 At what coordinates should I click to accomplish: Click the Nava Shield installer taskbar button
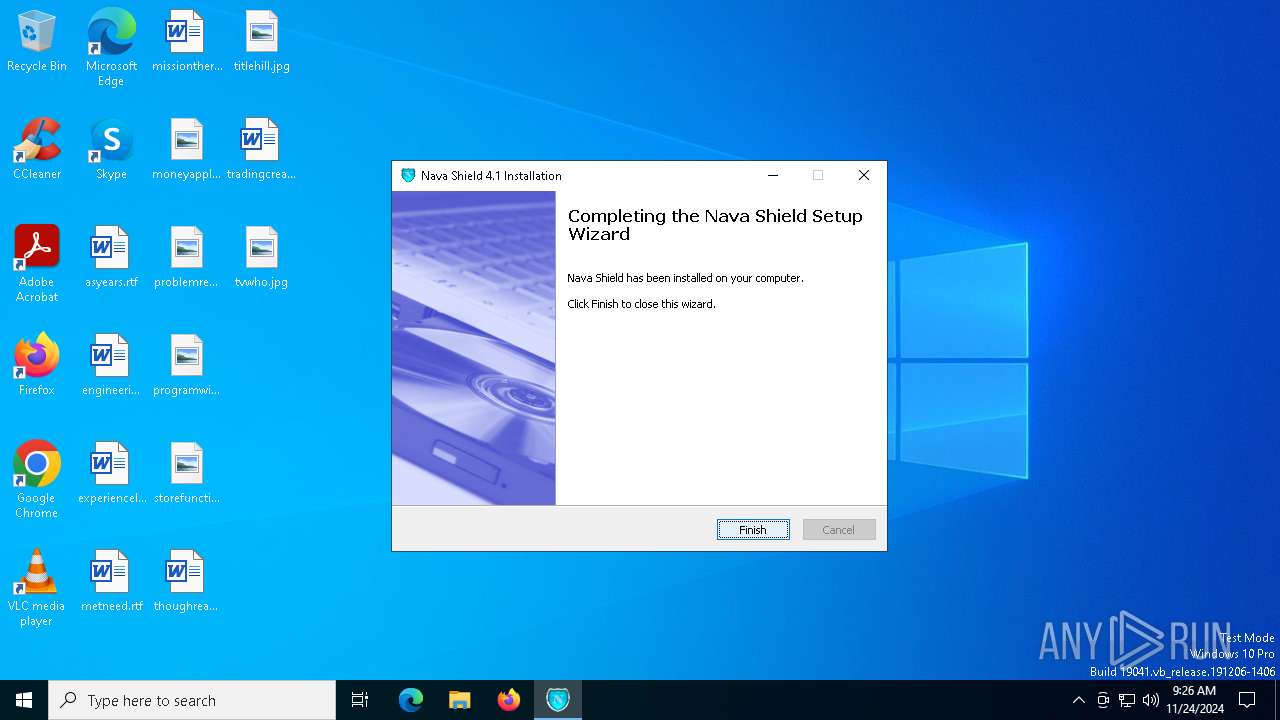(x=558, y=700)
